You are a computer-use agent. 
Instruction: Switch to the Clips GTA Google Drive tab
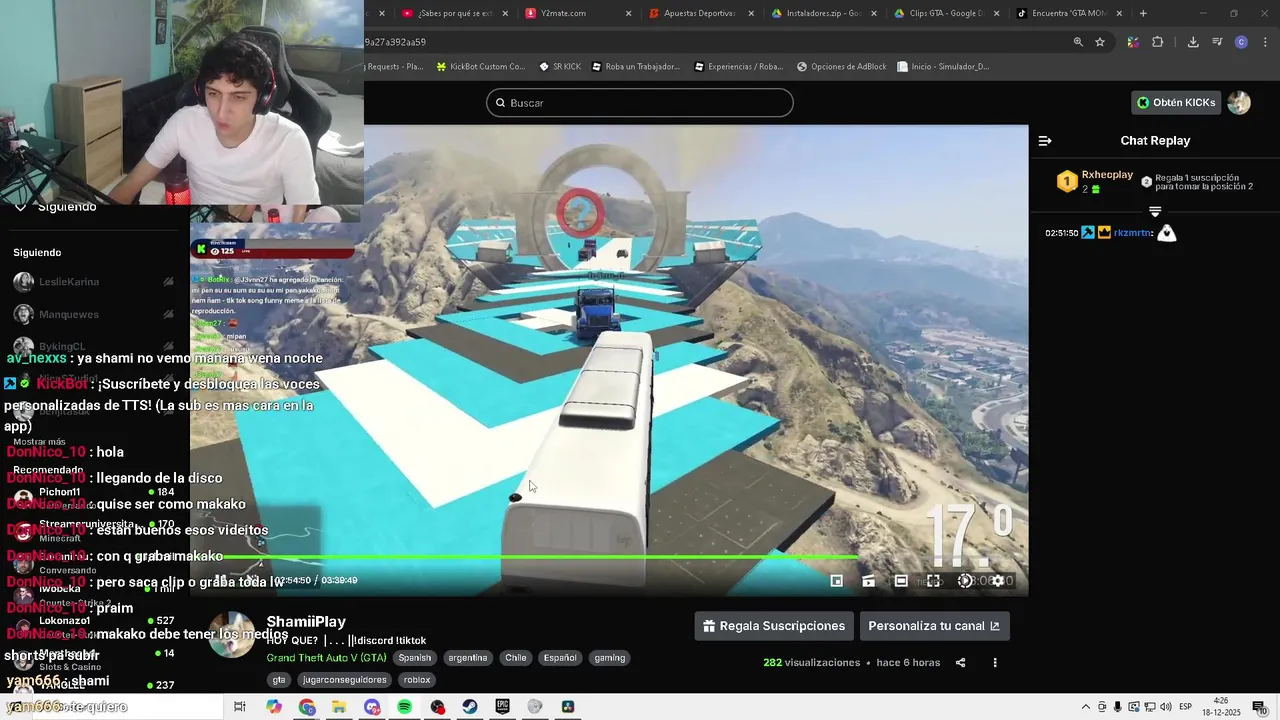945,13
